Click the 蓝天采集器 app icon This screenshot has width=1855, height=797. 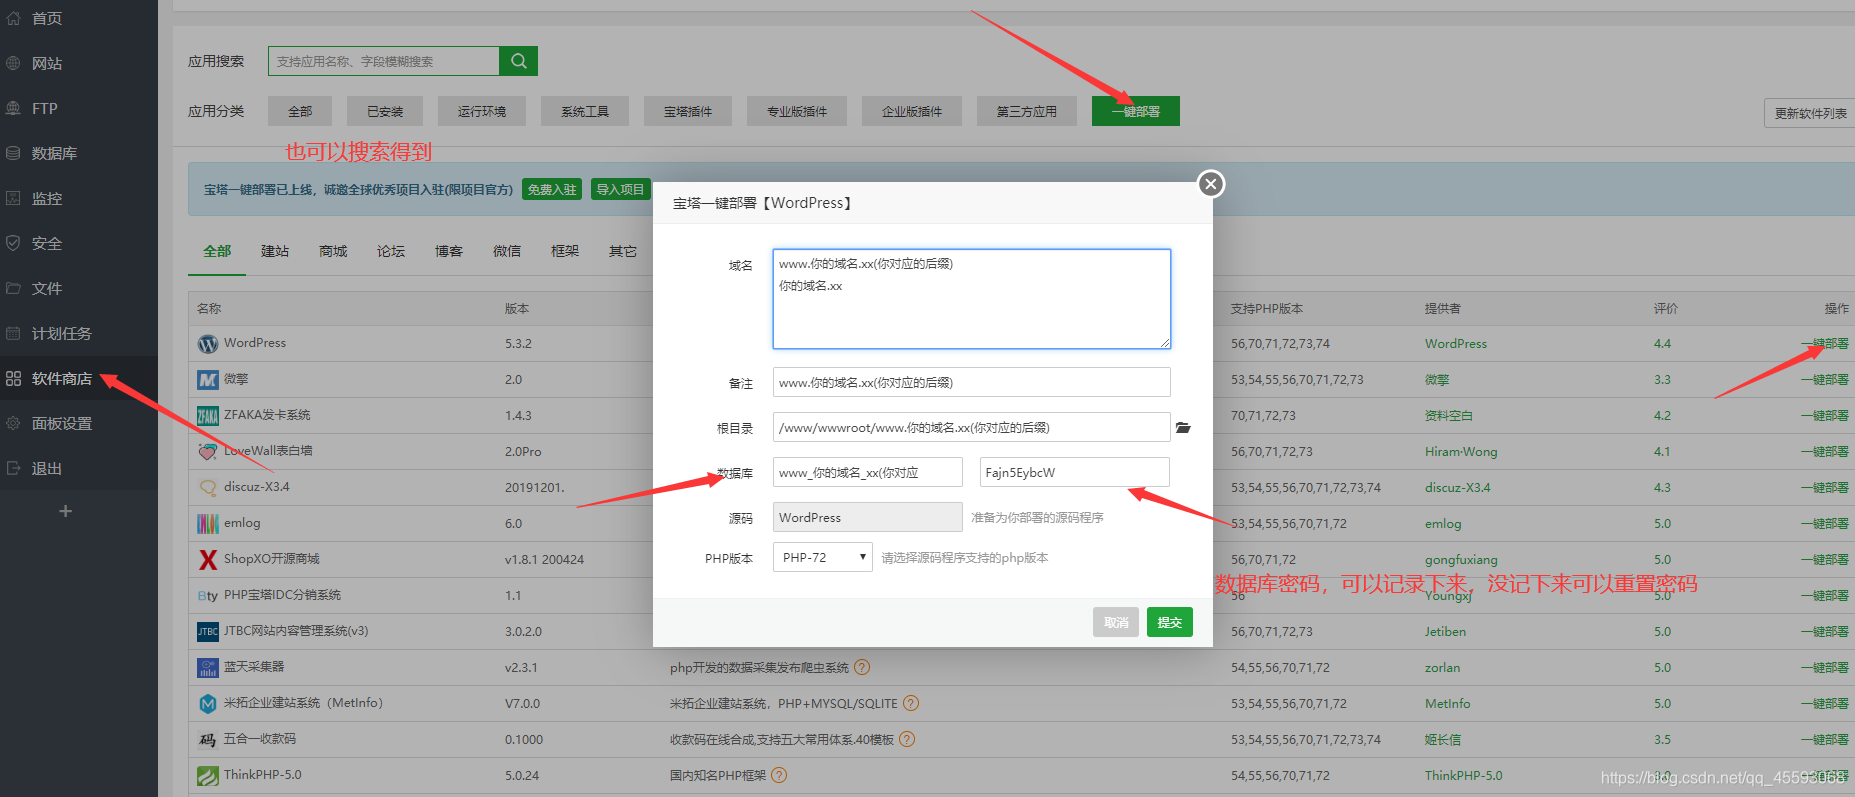(208, 668)
